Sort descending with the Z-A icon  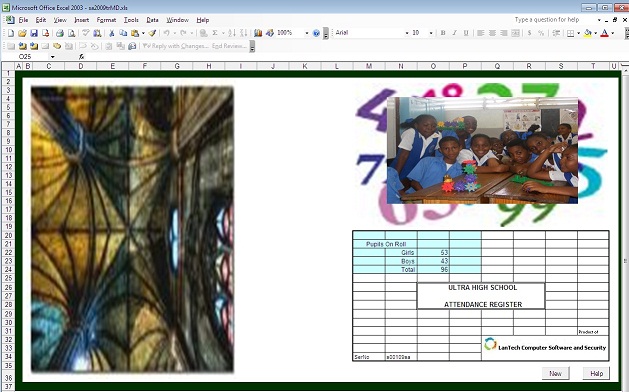(243, 33)
